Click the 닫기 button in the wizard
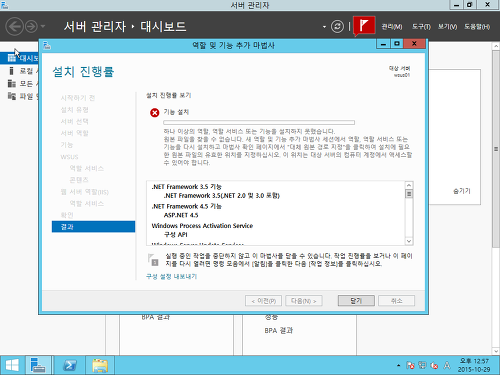Viewport: 500px width, 375px height. tap(356, 301)
